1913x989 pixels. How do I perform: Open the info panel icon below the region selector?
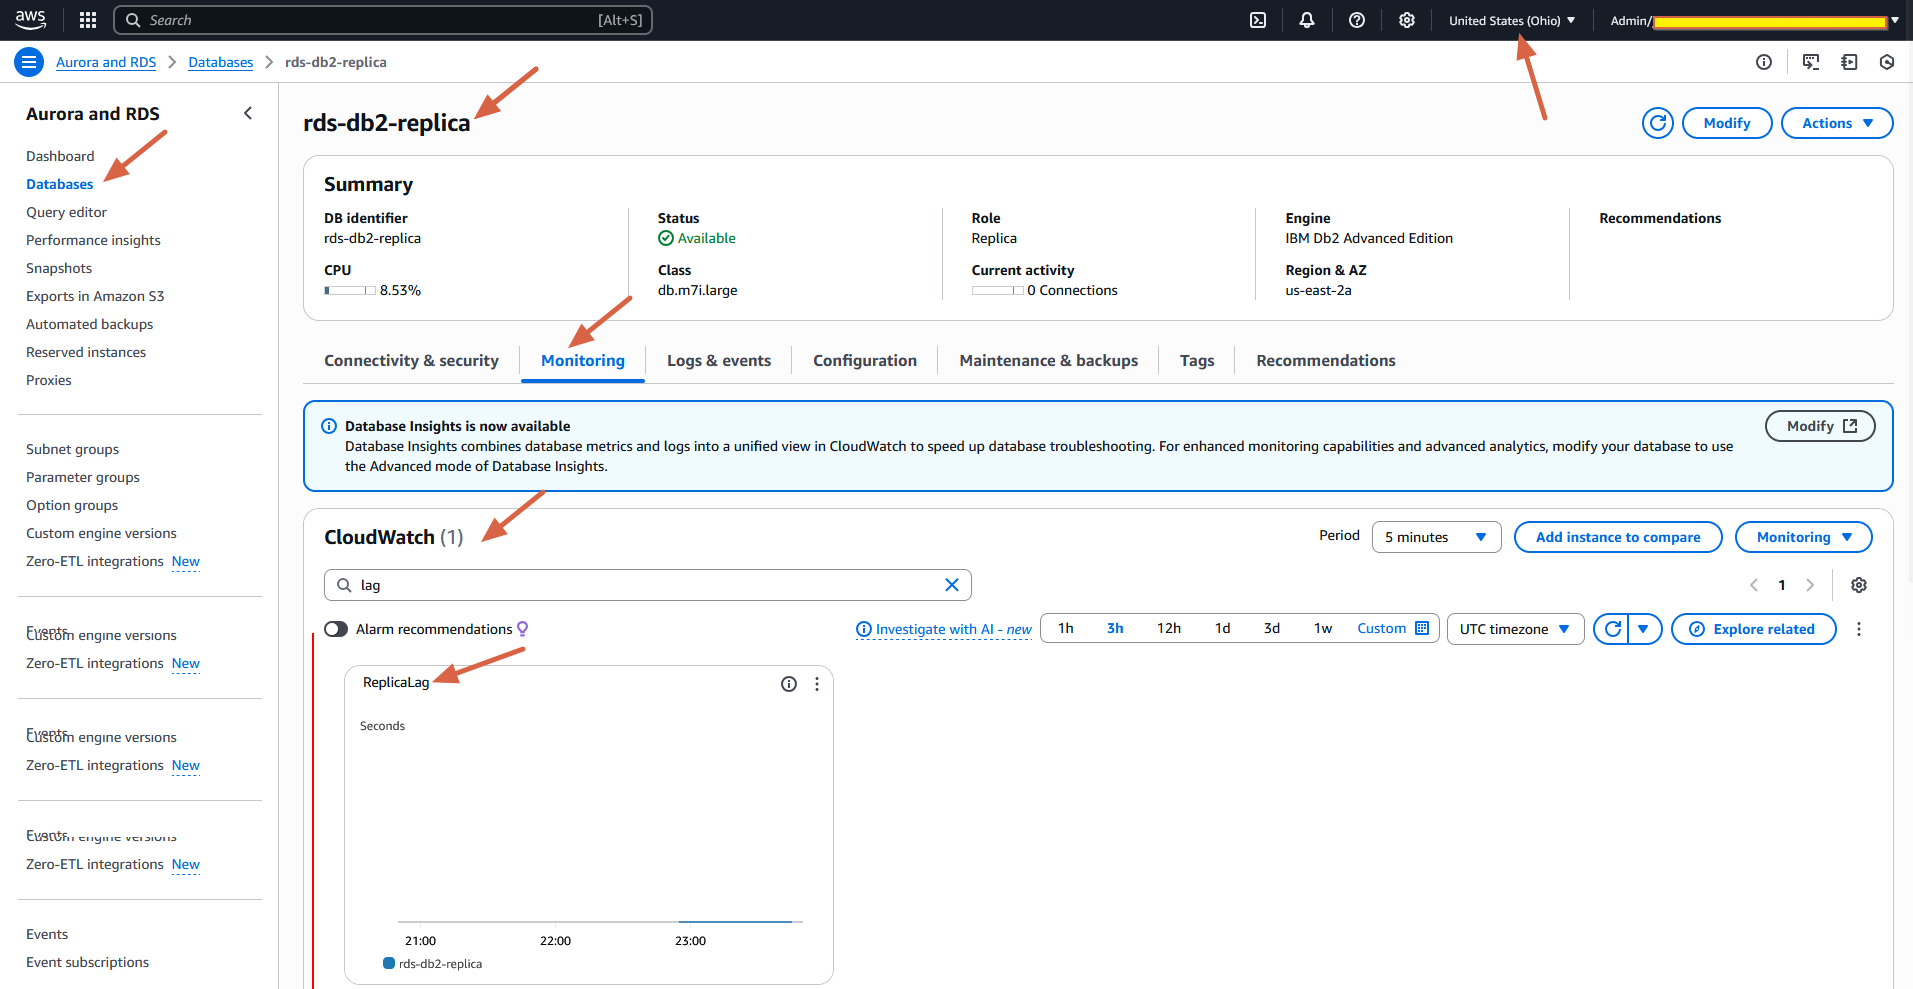pos(1764,62)
